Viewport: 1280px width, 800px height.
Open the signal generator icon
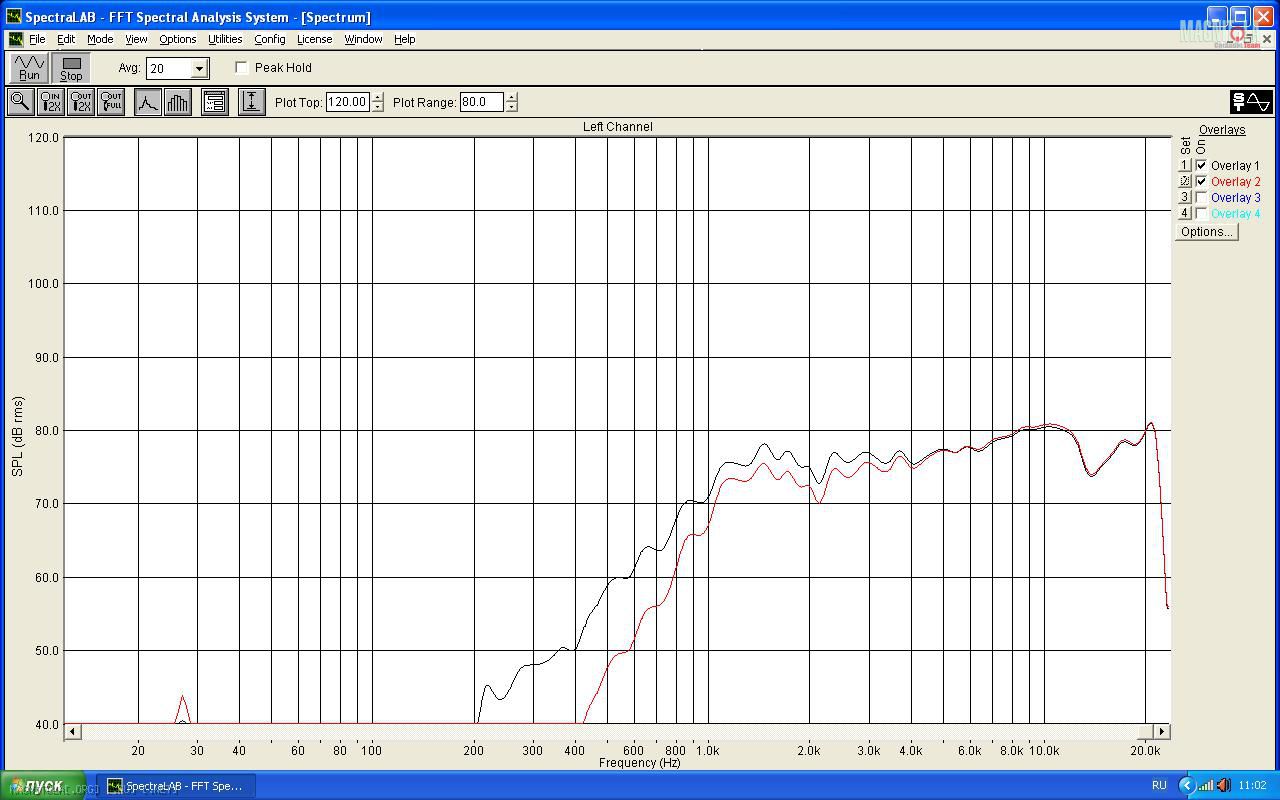pos(1251,101)
